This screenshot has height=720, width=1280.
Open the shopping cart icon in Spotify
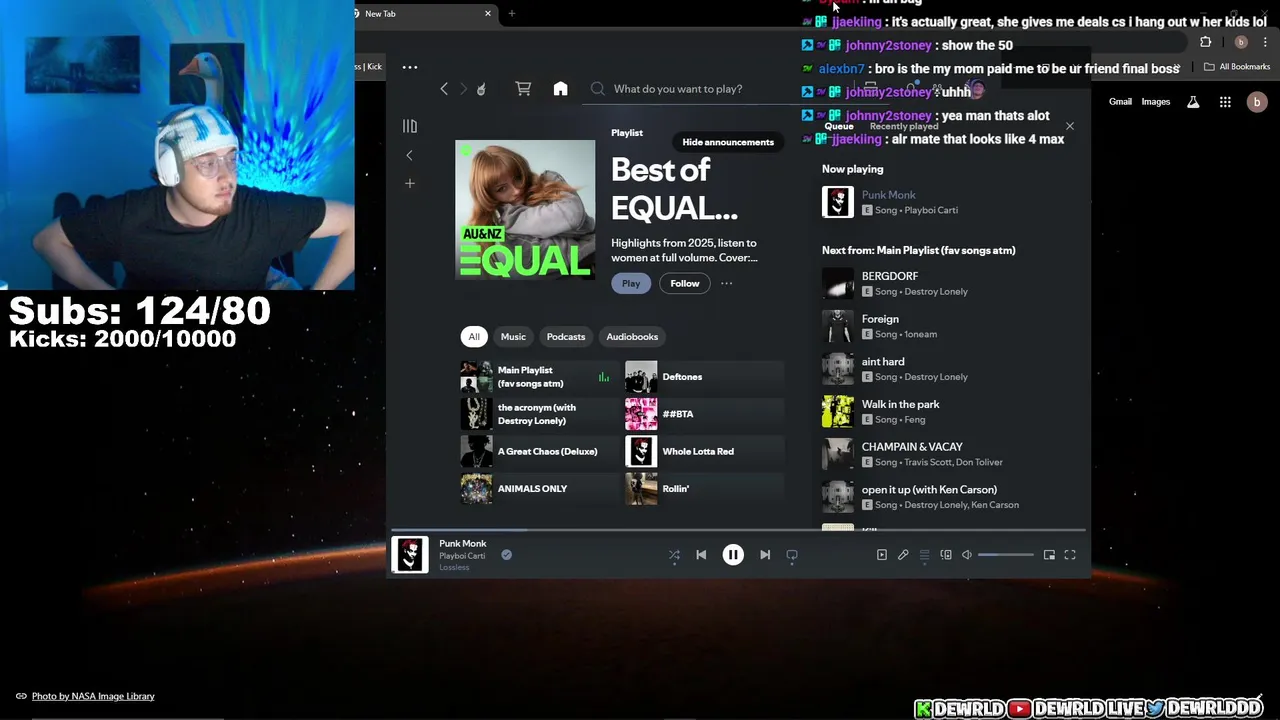[x=523, y=89]
